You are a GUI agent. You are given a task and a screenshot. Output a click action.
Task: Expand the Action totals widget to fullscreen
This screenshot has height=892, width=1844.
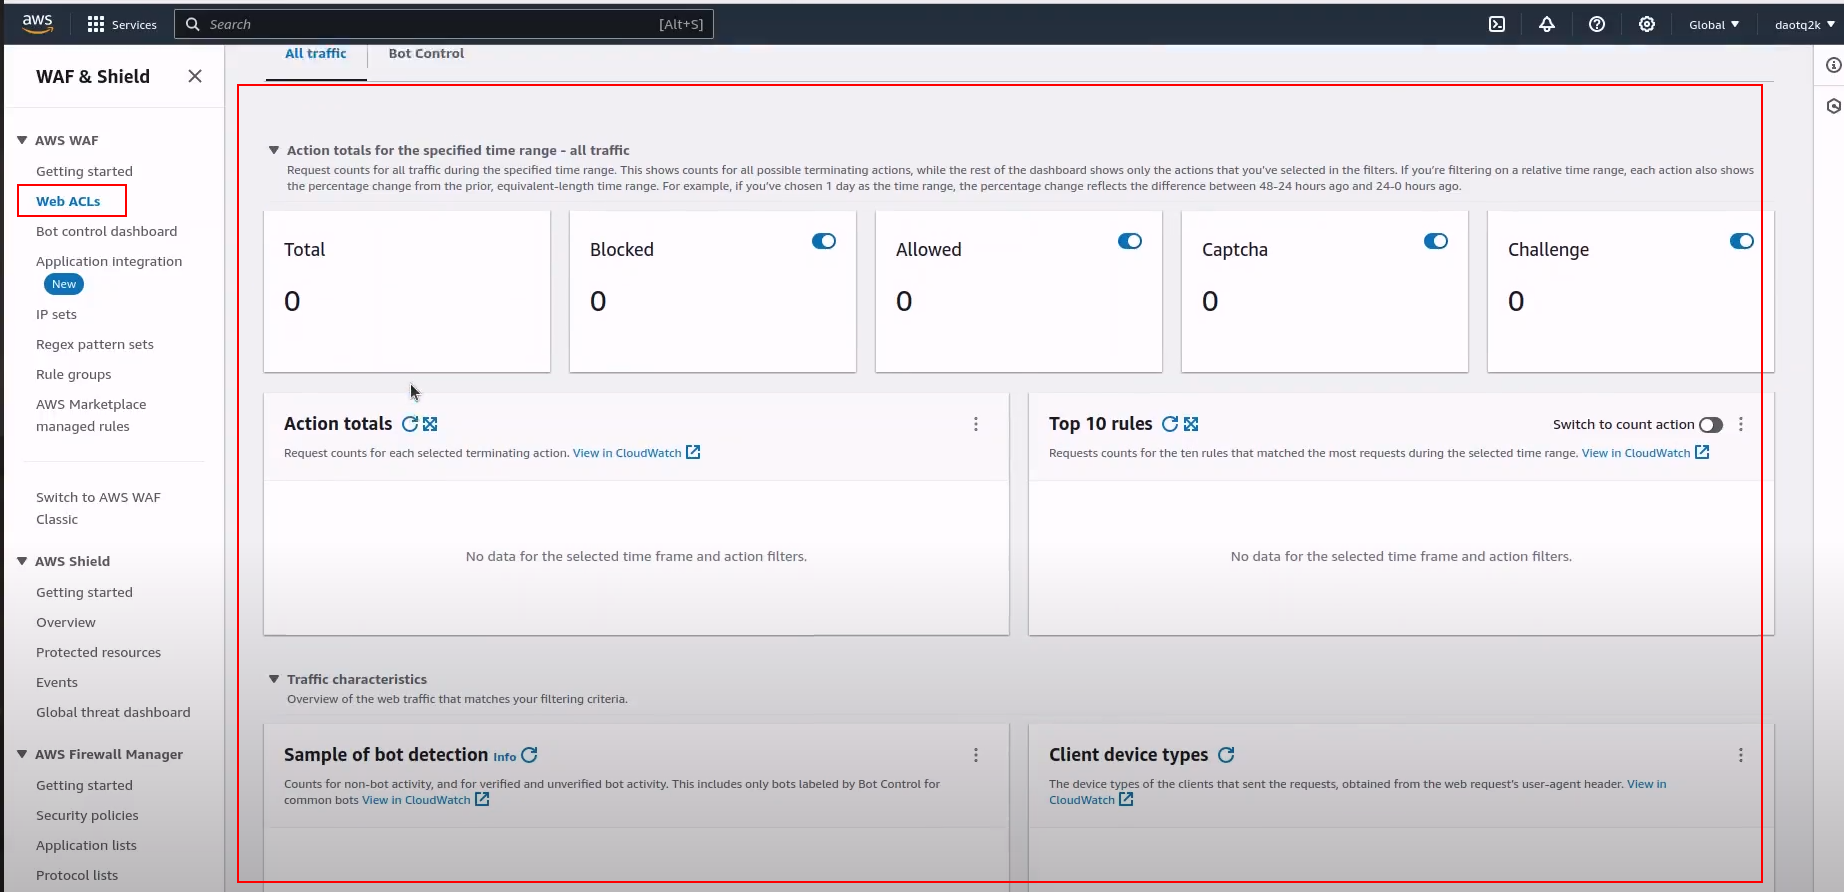430,424
